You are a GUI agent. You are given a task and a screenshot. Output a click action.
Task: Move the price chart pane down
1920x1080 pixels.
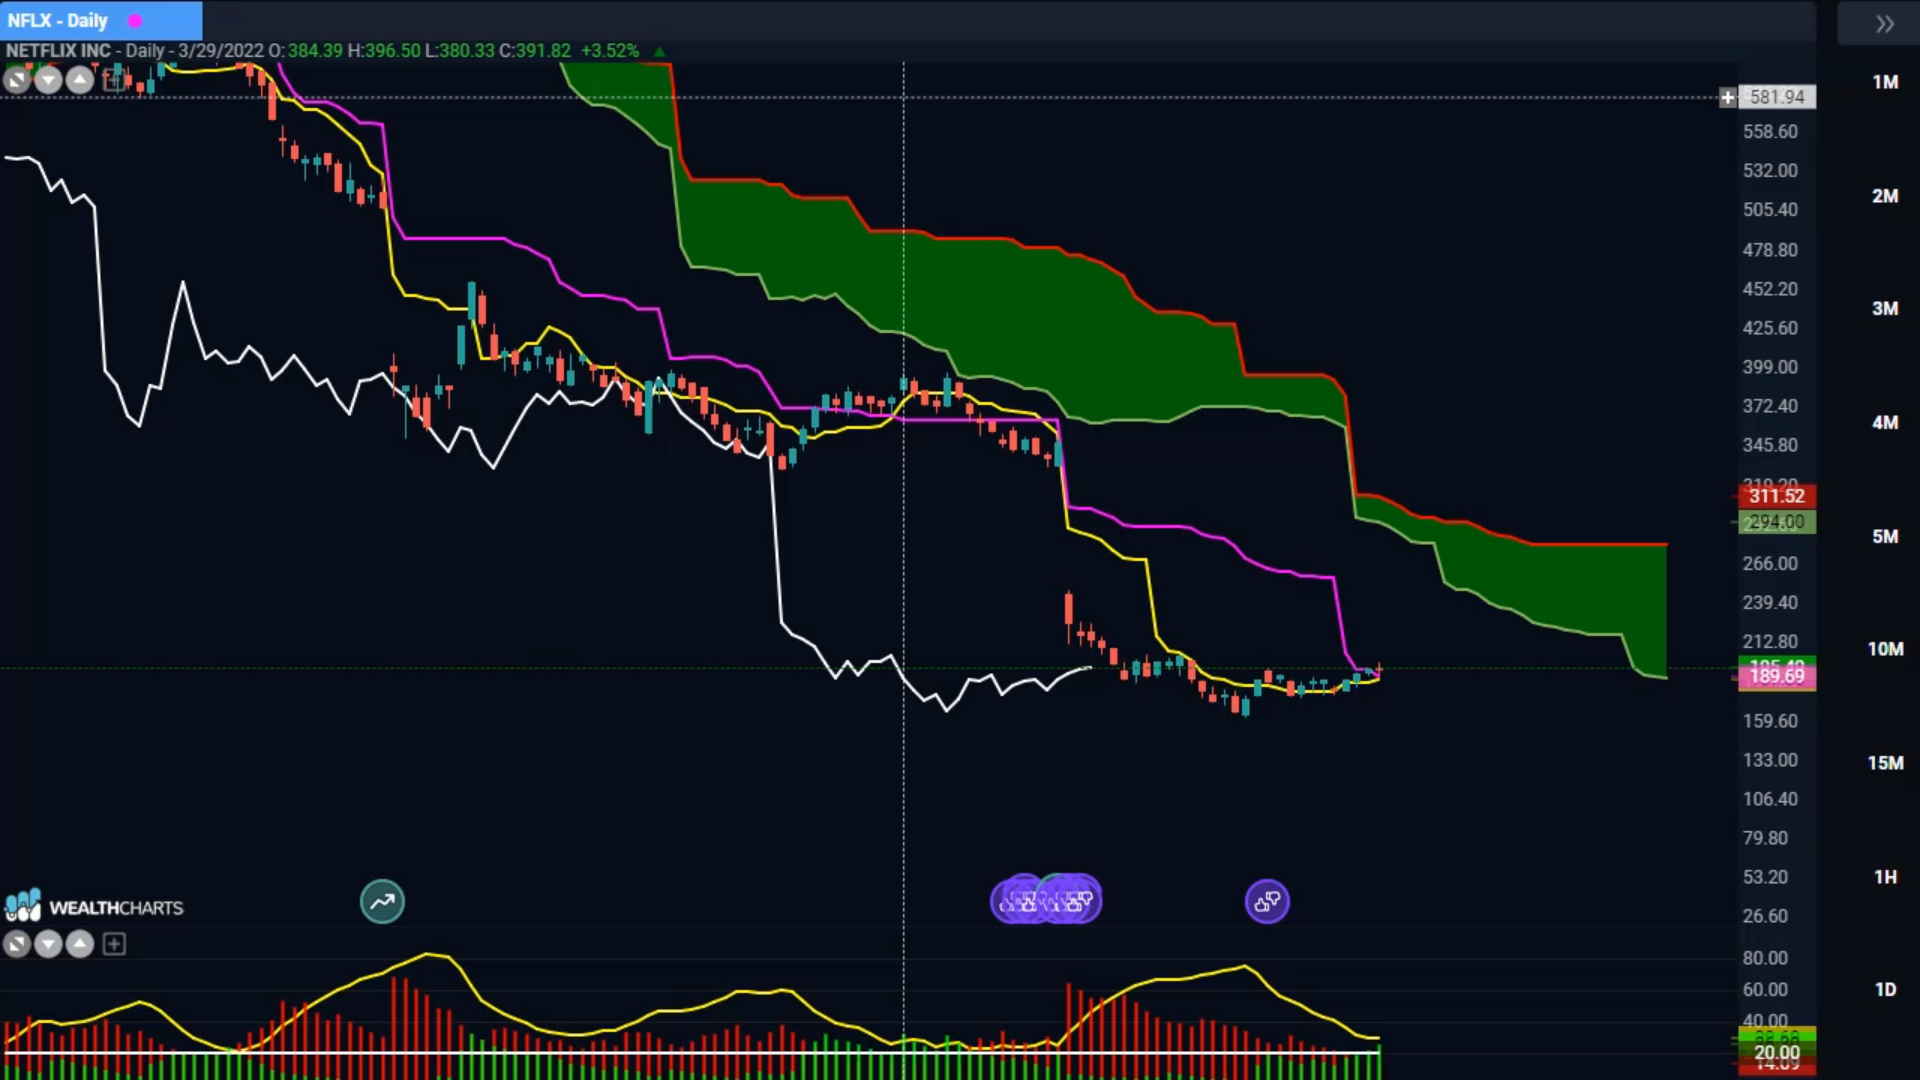point(48,80)
